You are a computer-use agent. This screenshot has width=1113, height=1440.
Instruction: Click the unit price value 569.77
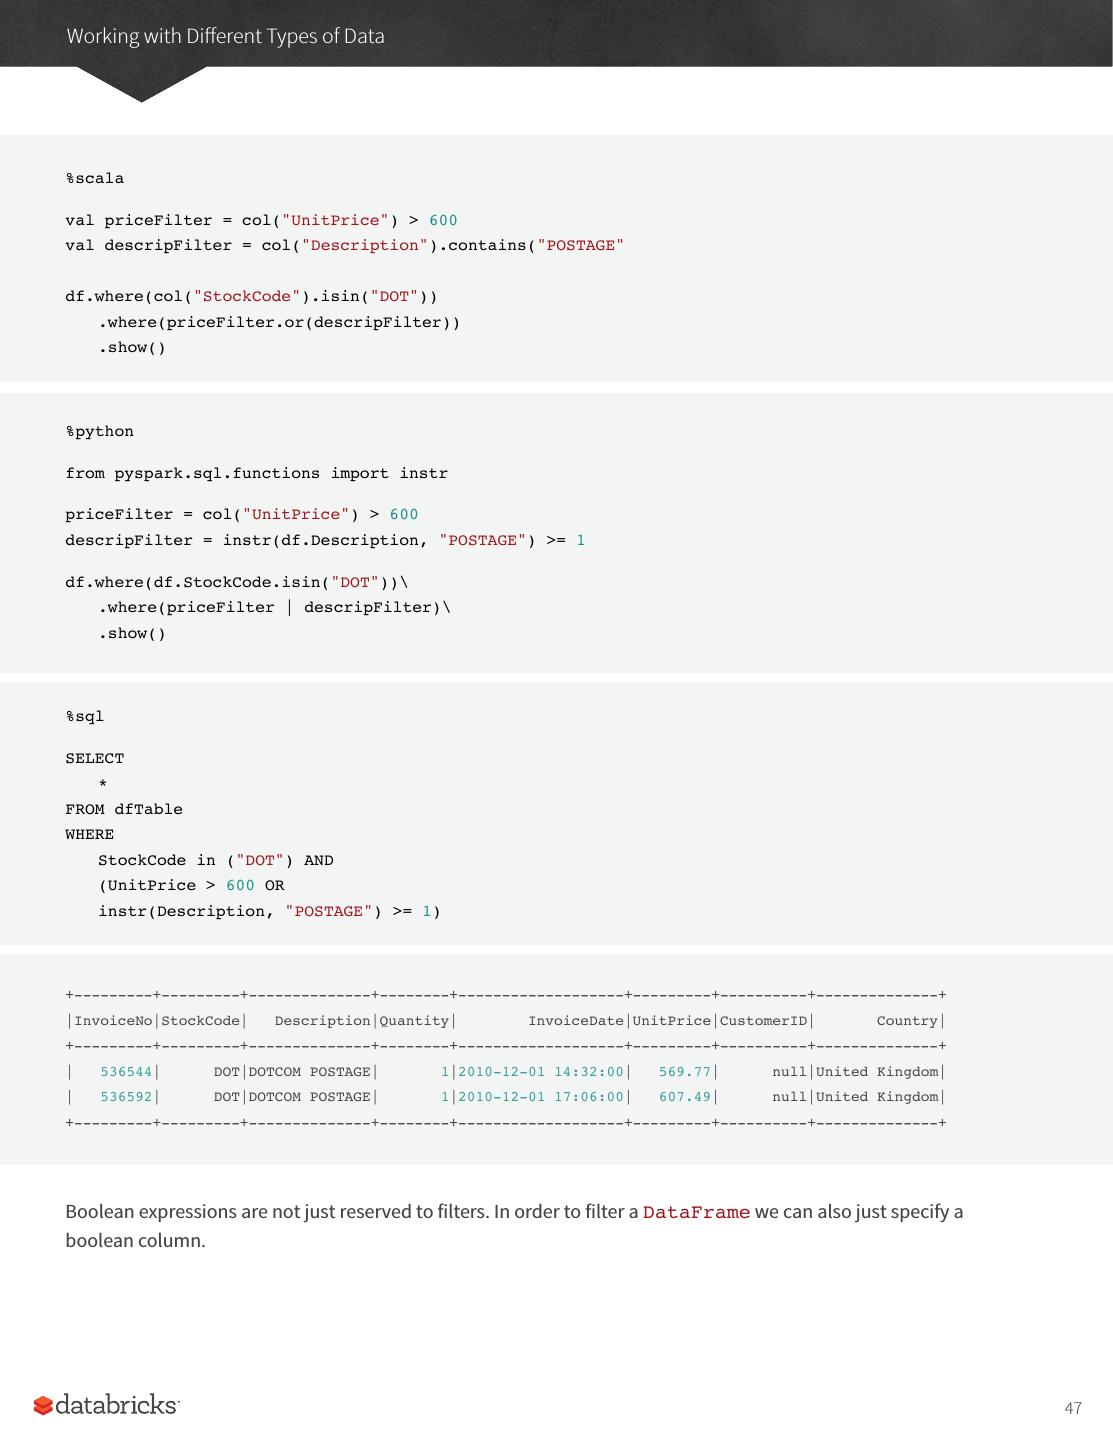[x=684, y=1072]
